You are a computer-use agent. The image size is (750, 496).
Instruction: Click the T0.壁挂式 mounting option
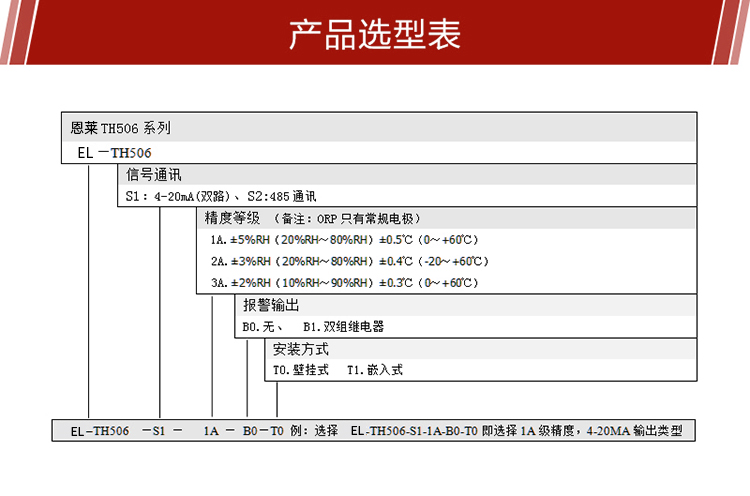[x=300, y=370]
